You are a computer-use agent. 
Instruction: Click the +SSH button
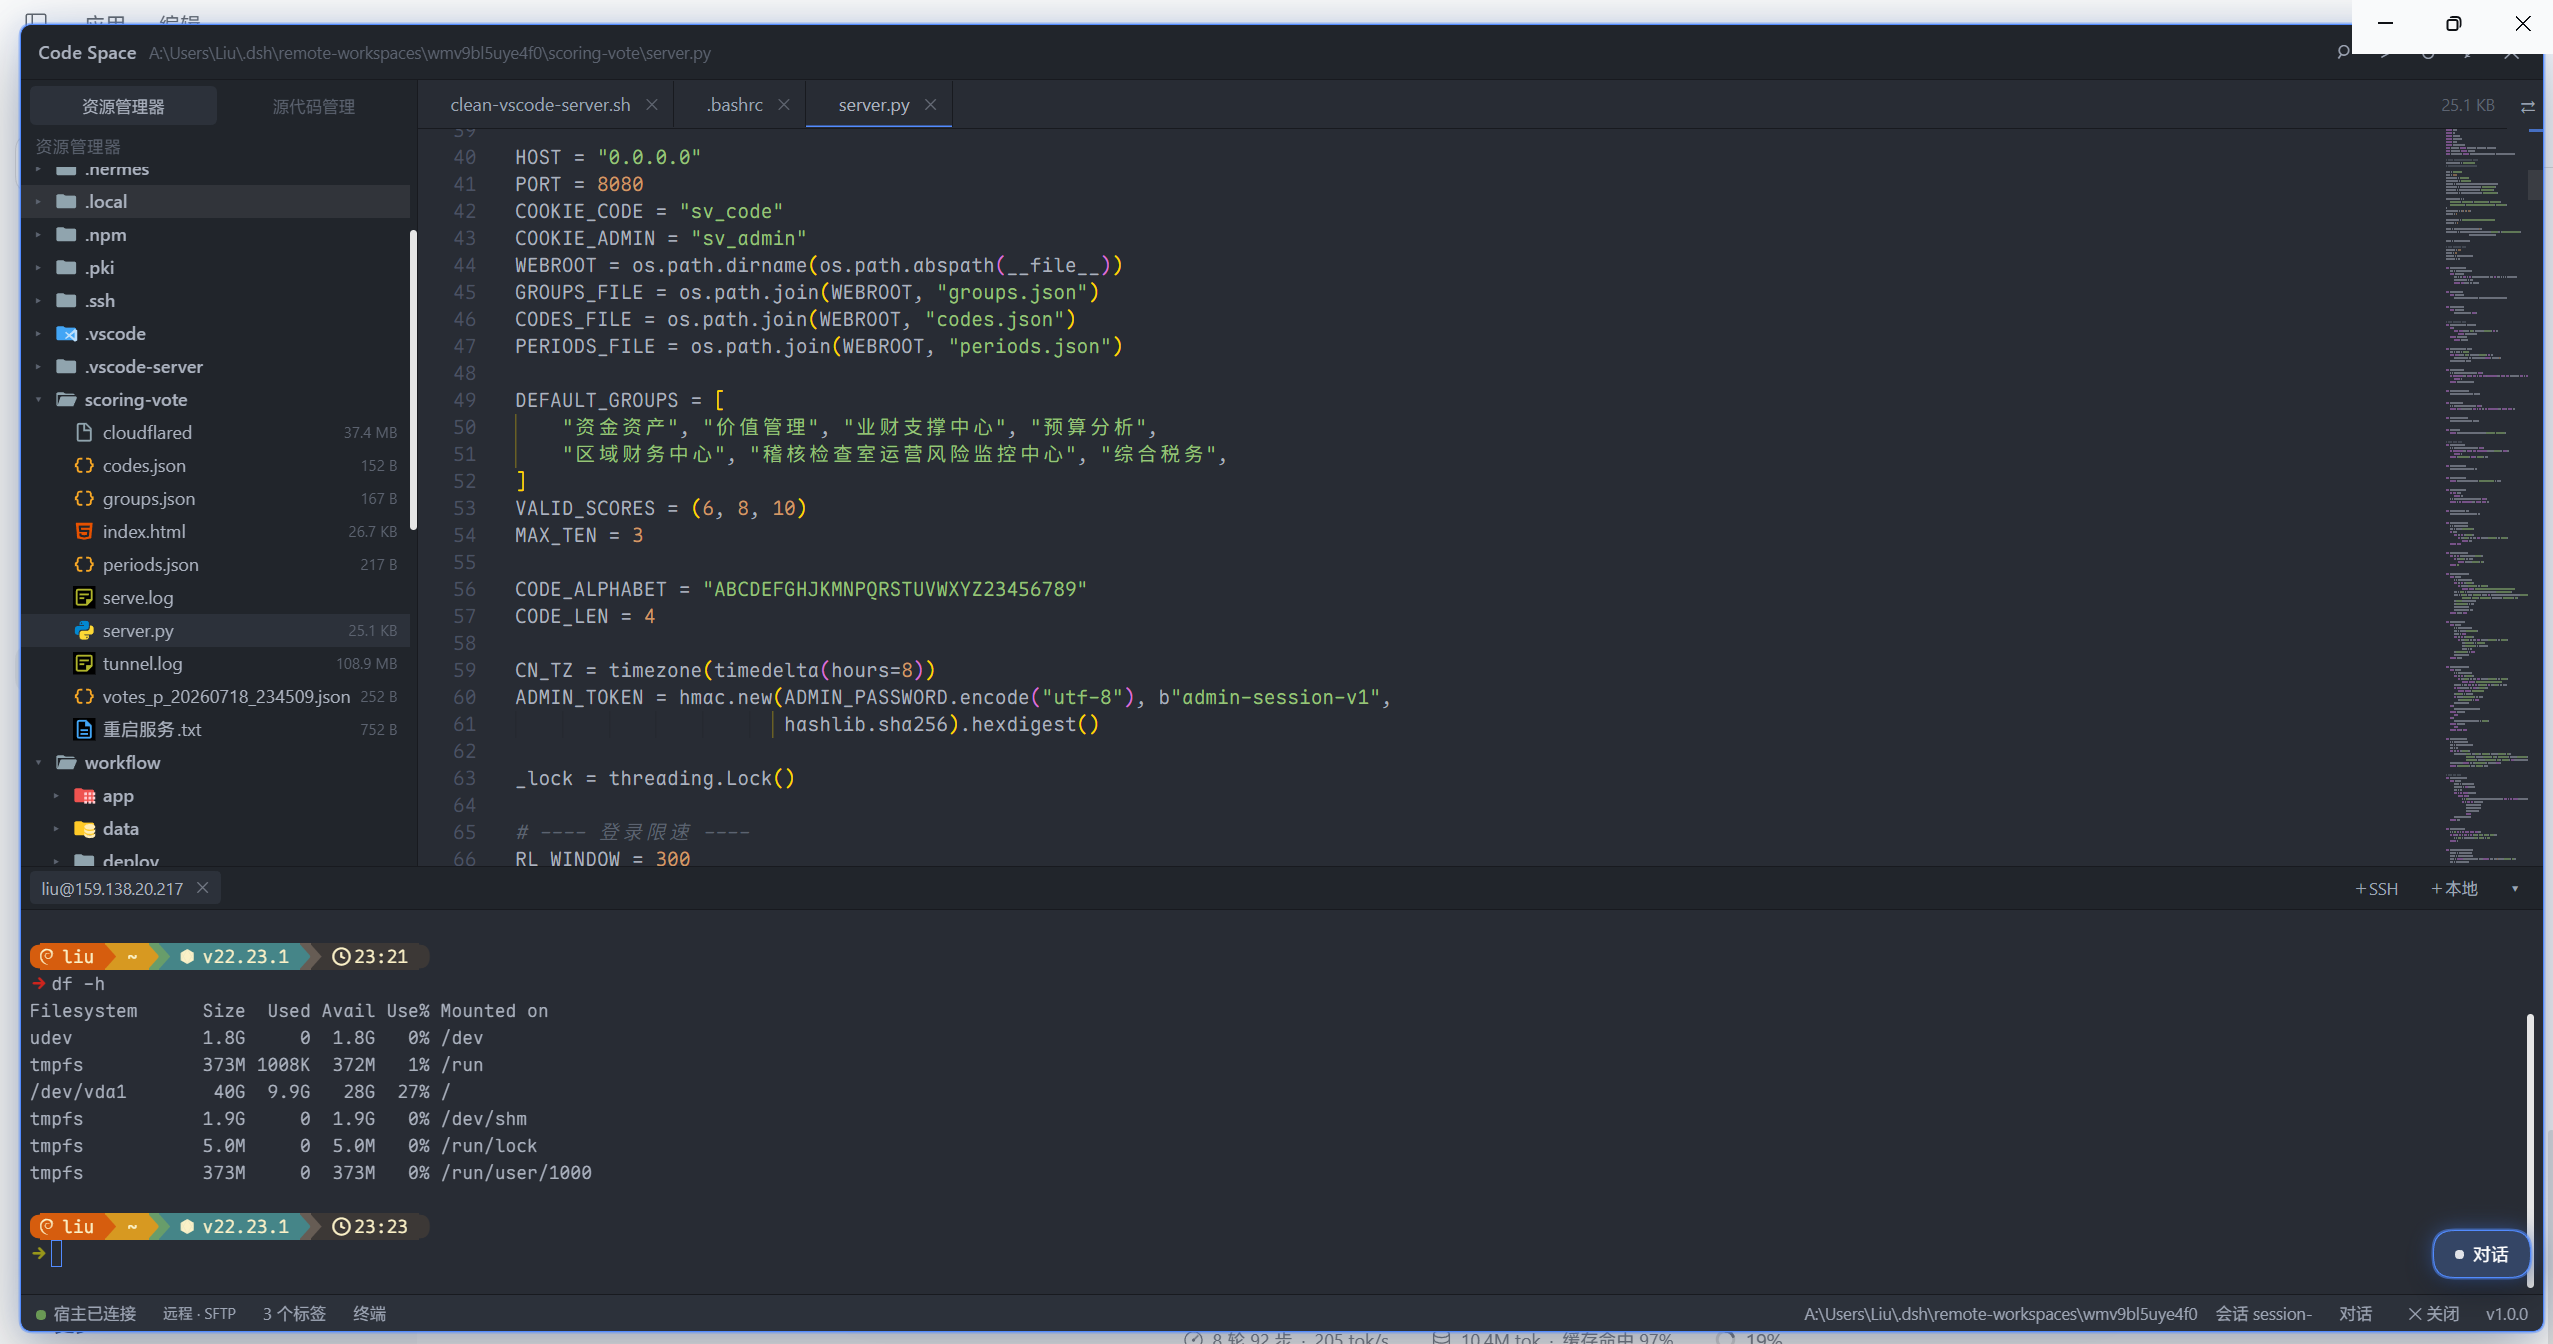pos(2376,889)
